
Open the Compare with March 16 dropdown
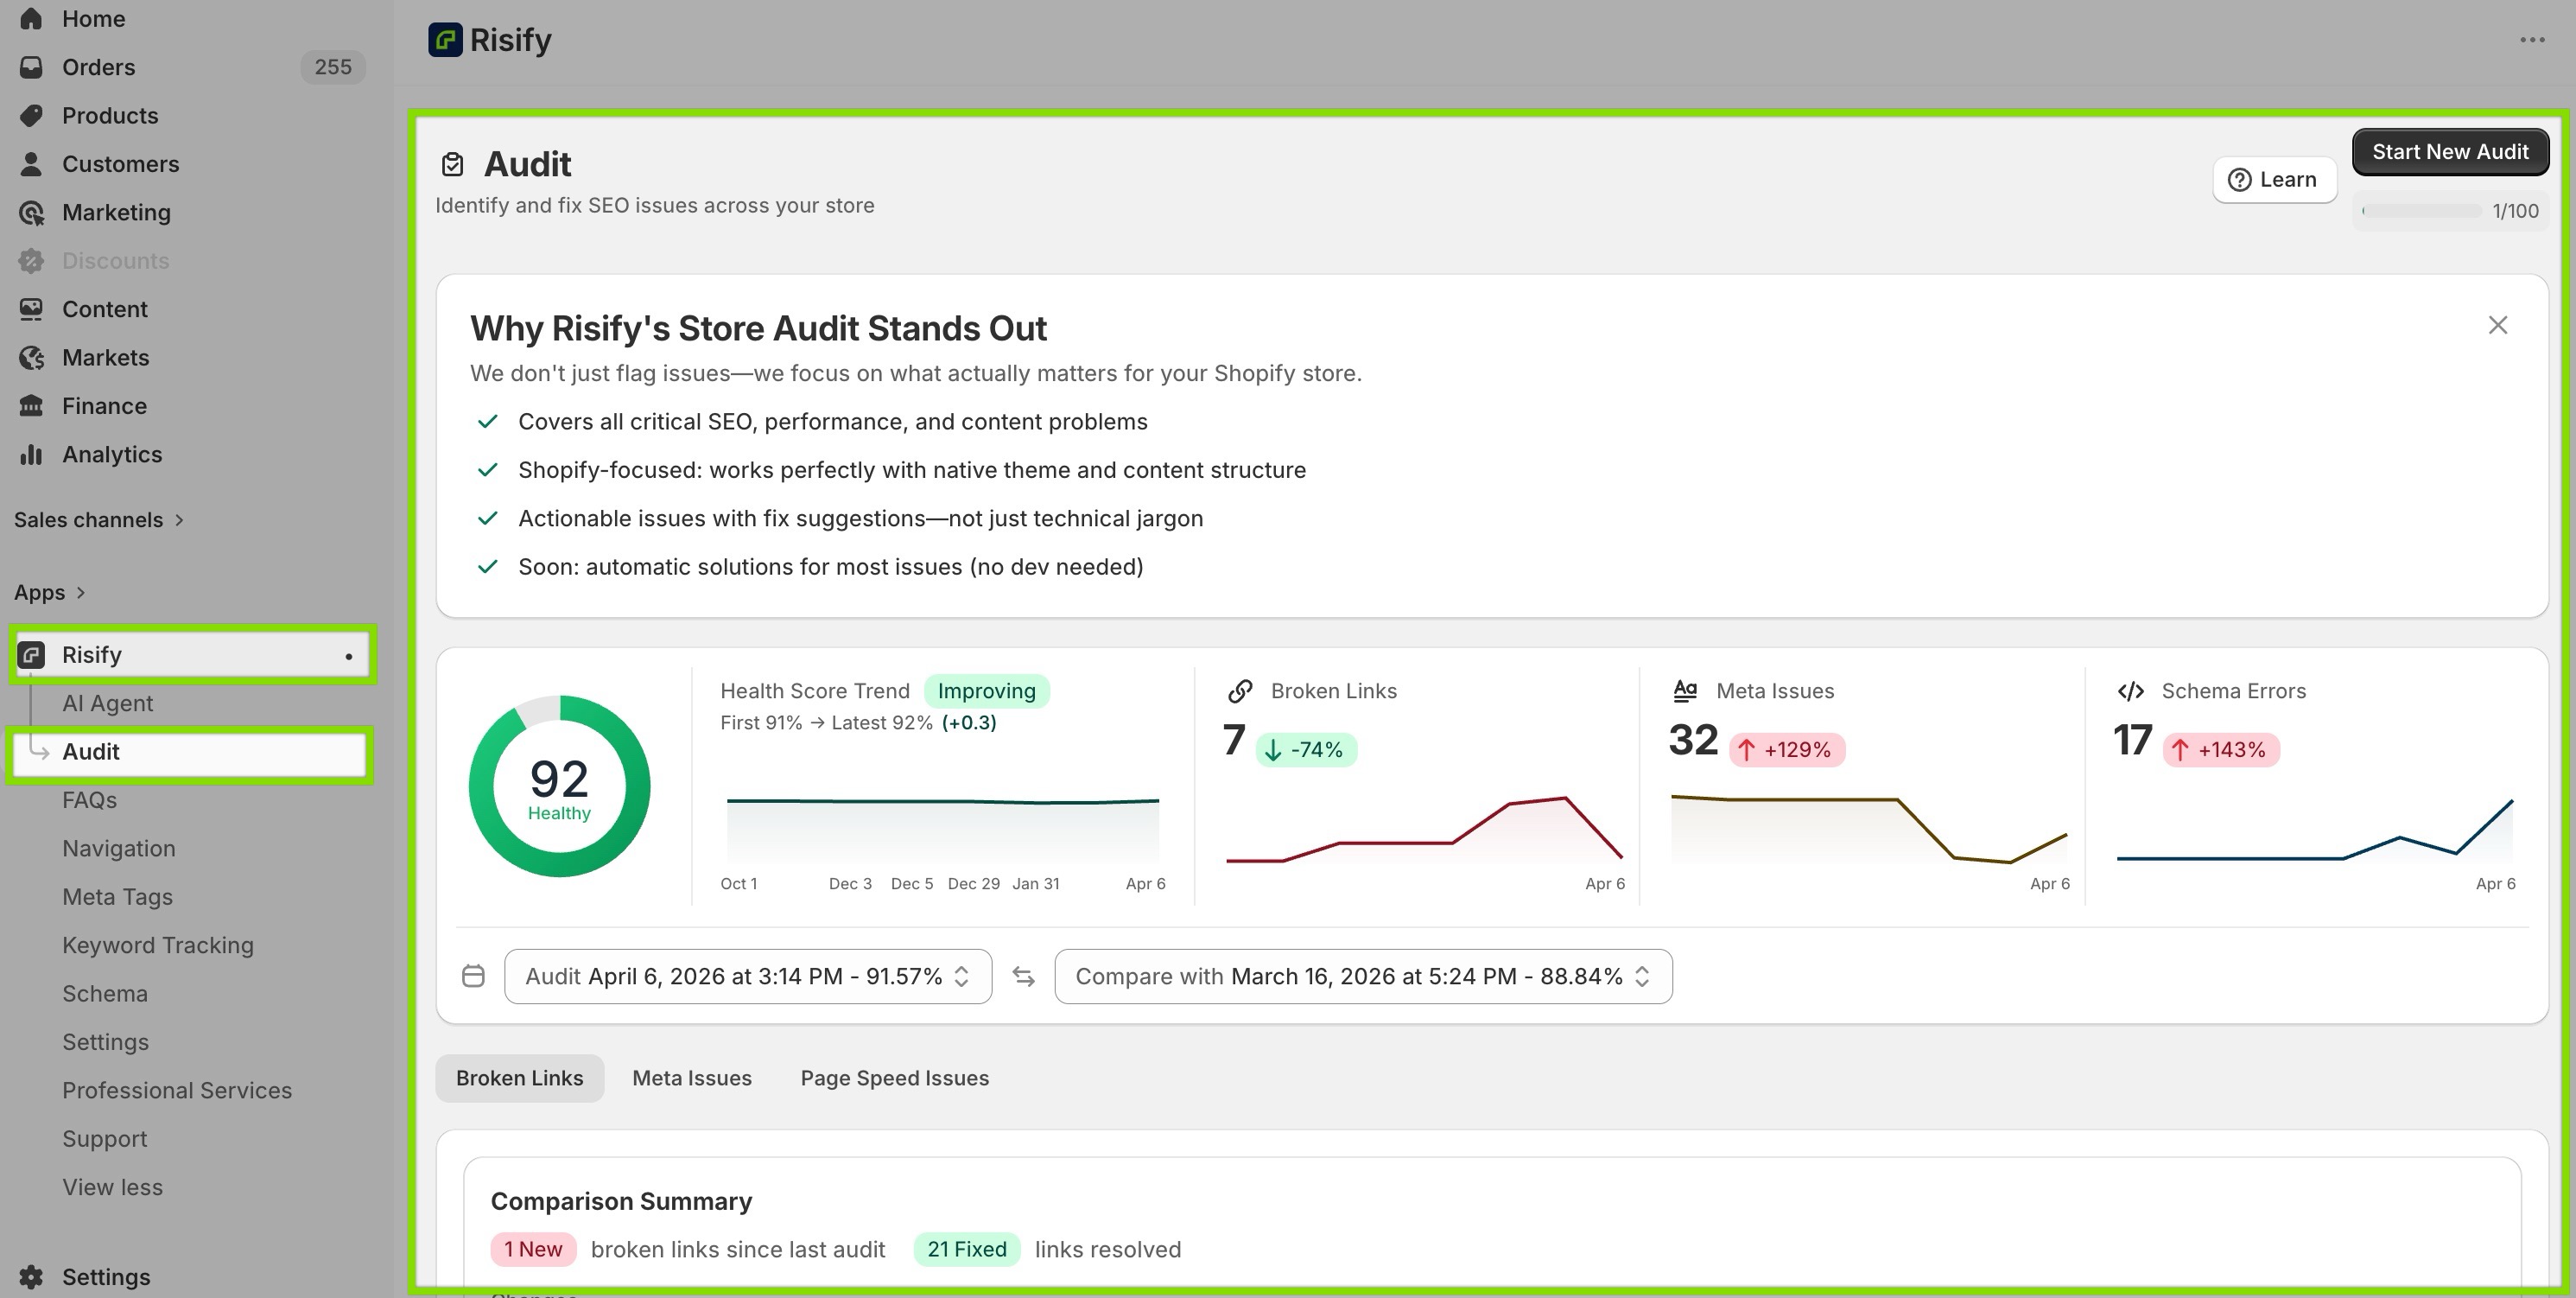1363,976
